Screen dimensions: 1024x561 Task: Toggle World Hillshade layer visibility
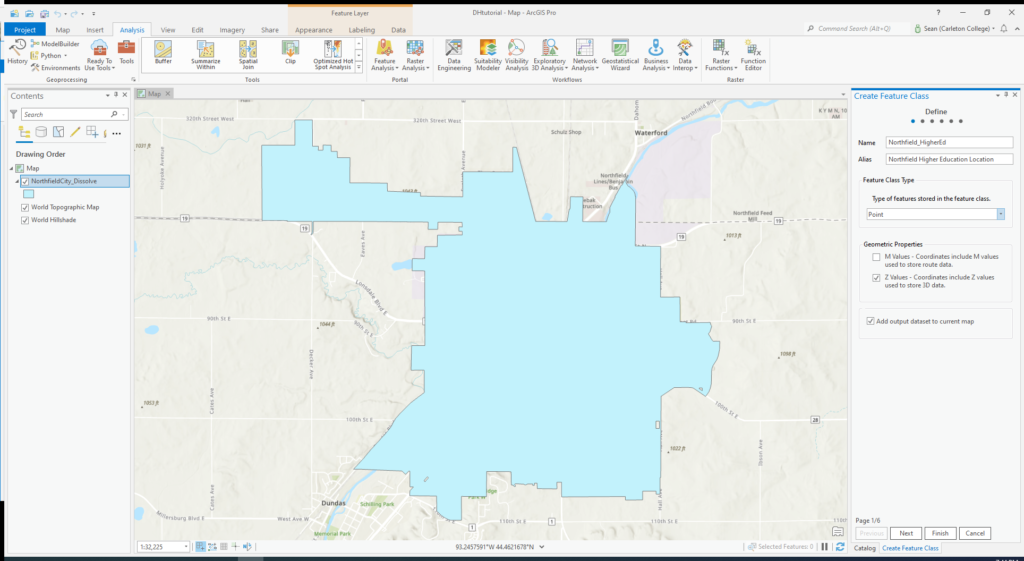click(x=25, y=221)
